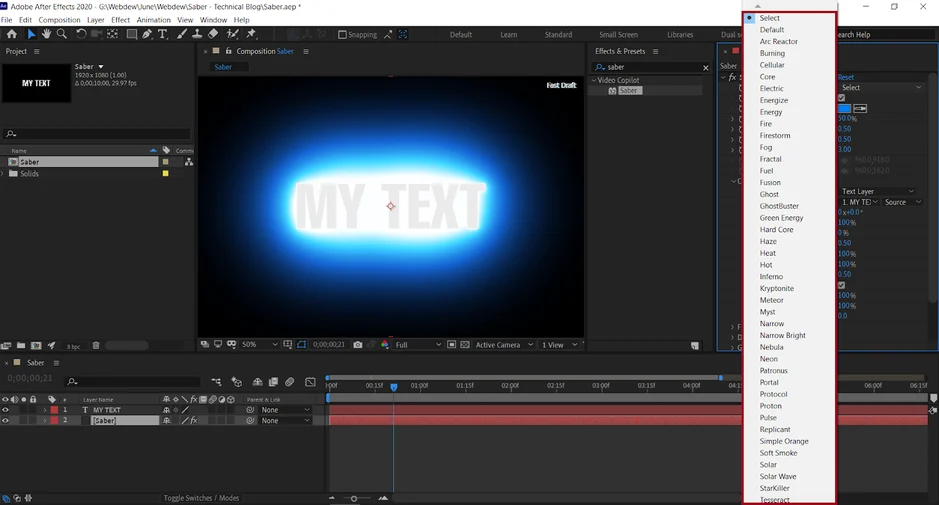Click the eyedropper next to the glow color
The height and width of the screenshot is (505, 939).
pyautogui.click(x=860, y=108)
